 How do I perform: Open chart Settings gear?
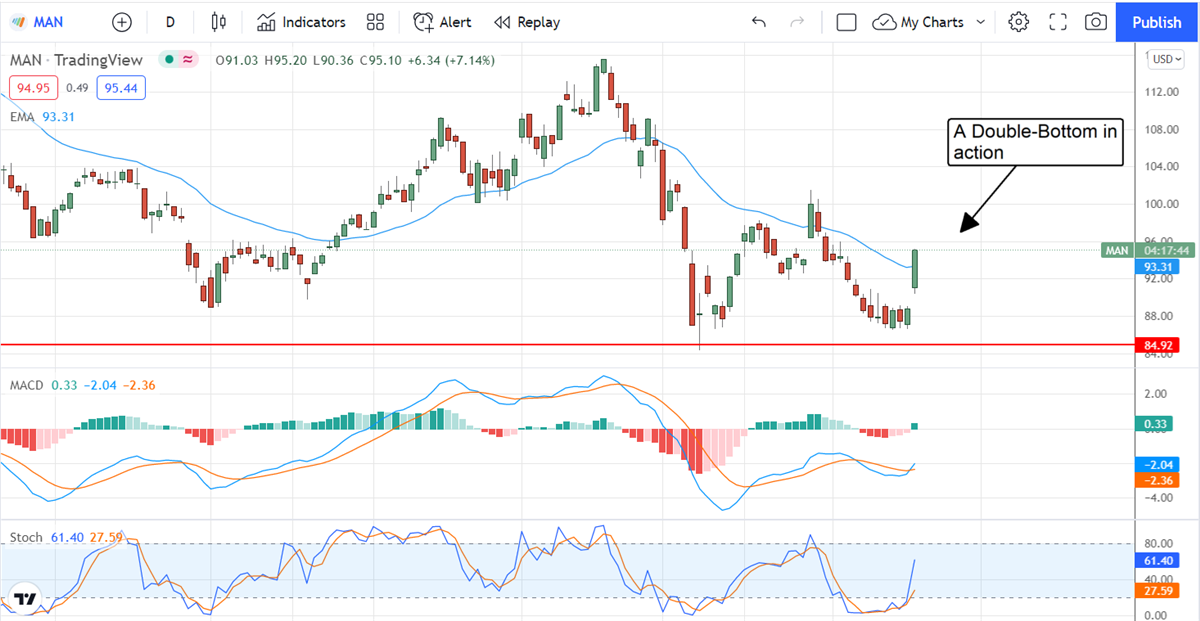coord(1018,22)
